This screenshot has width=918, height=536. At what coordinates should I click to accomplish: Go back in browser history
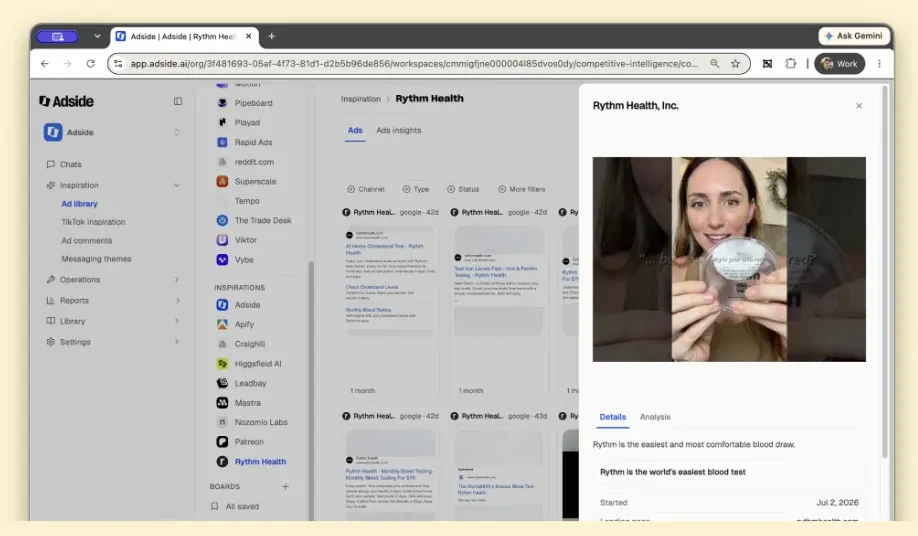tap(44, 64)
